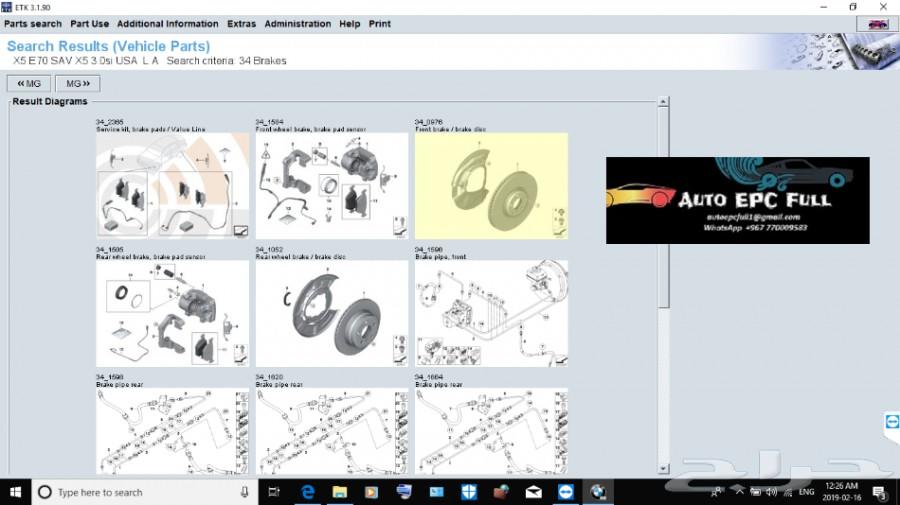Viewport: 900px width, 505px height.
Task: Open the Action Center notifications icon
Action: coord(879,492)
